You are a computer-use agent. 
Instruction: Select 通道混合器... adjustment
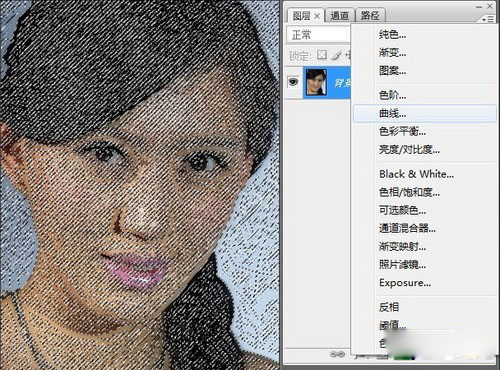407,228
